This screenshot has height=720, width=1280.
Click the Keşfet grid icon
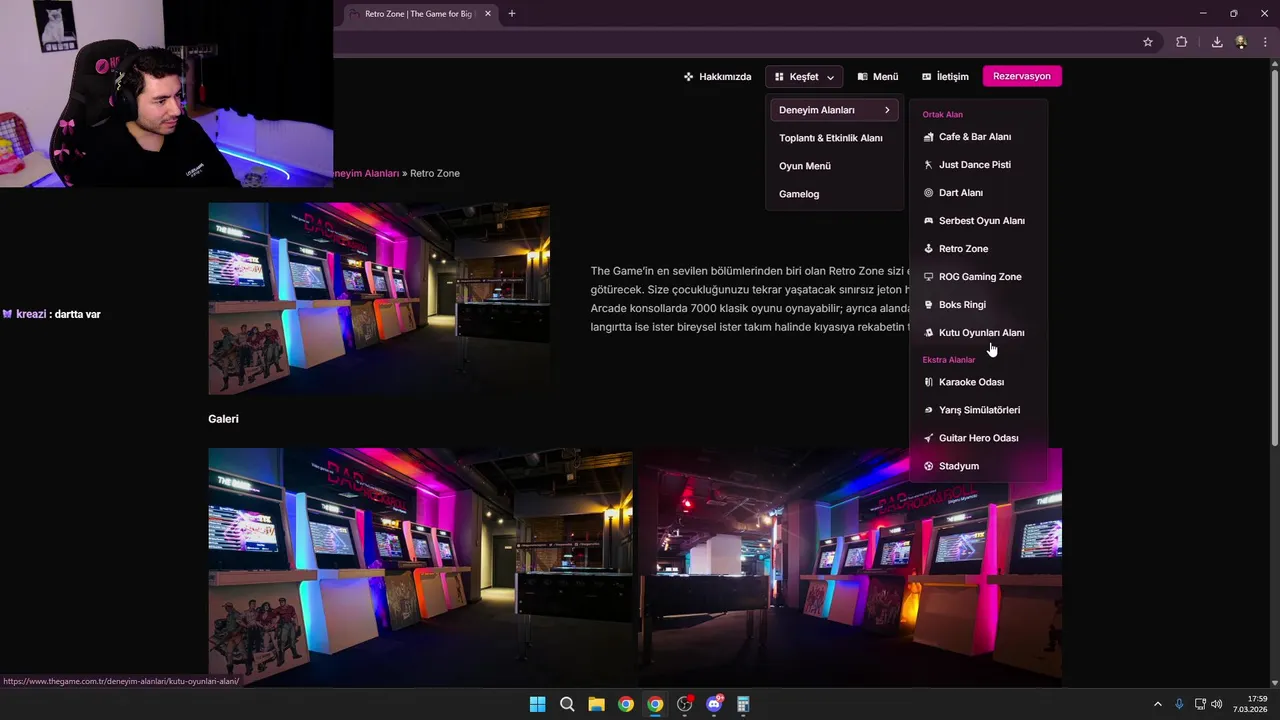[x=779, y=76]
